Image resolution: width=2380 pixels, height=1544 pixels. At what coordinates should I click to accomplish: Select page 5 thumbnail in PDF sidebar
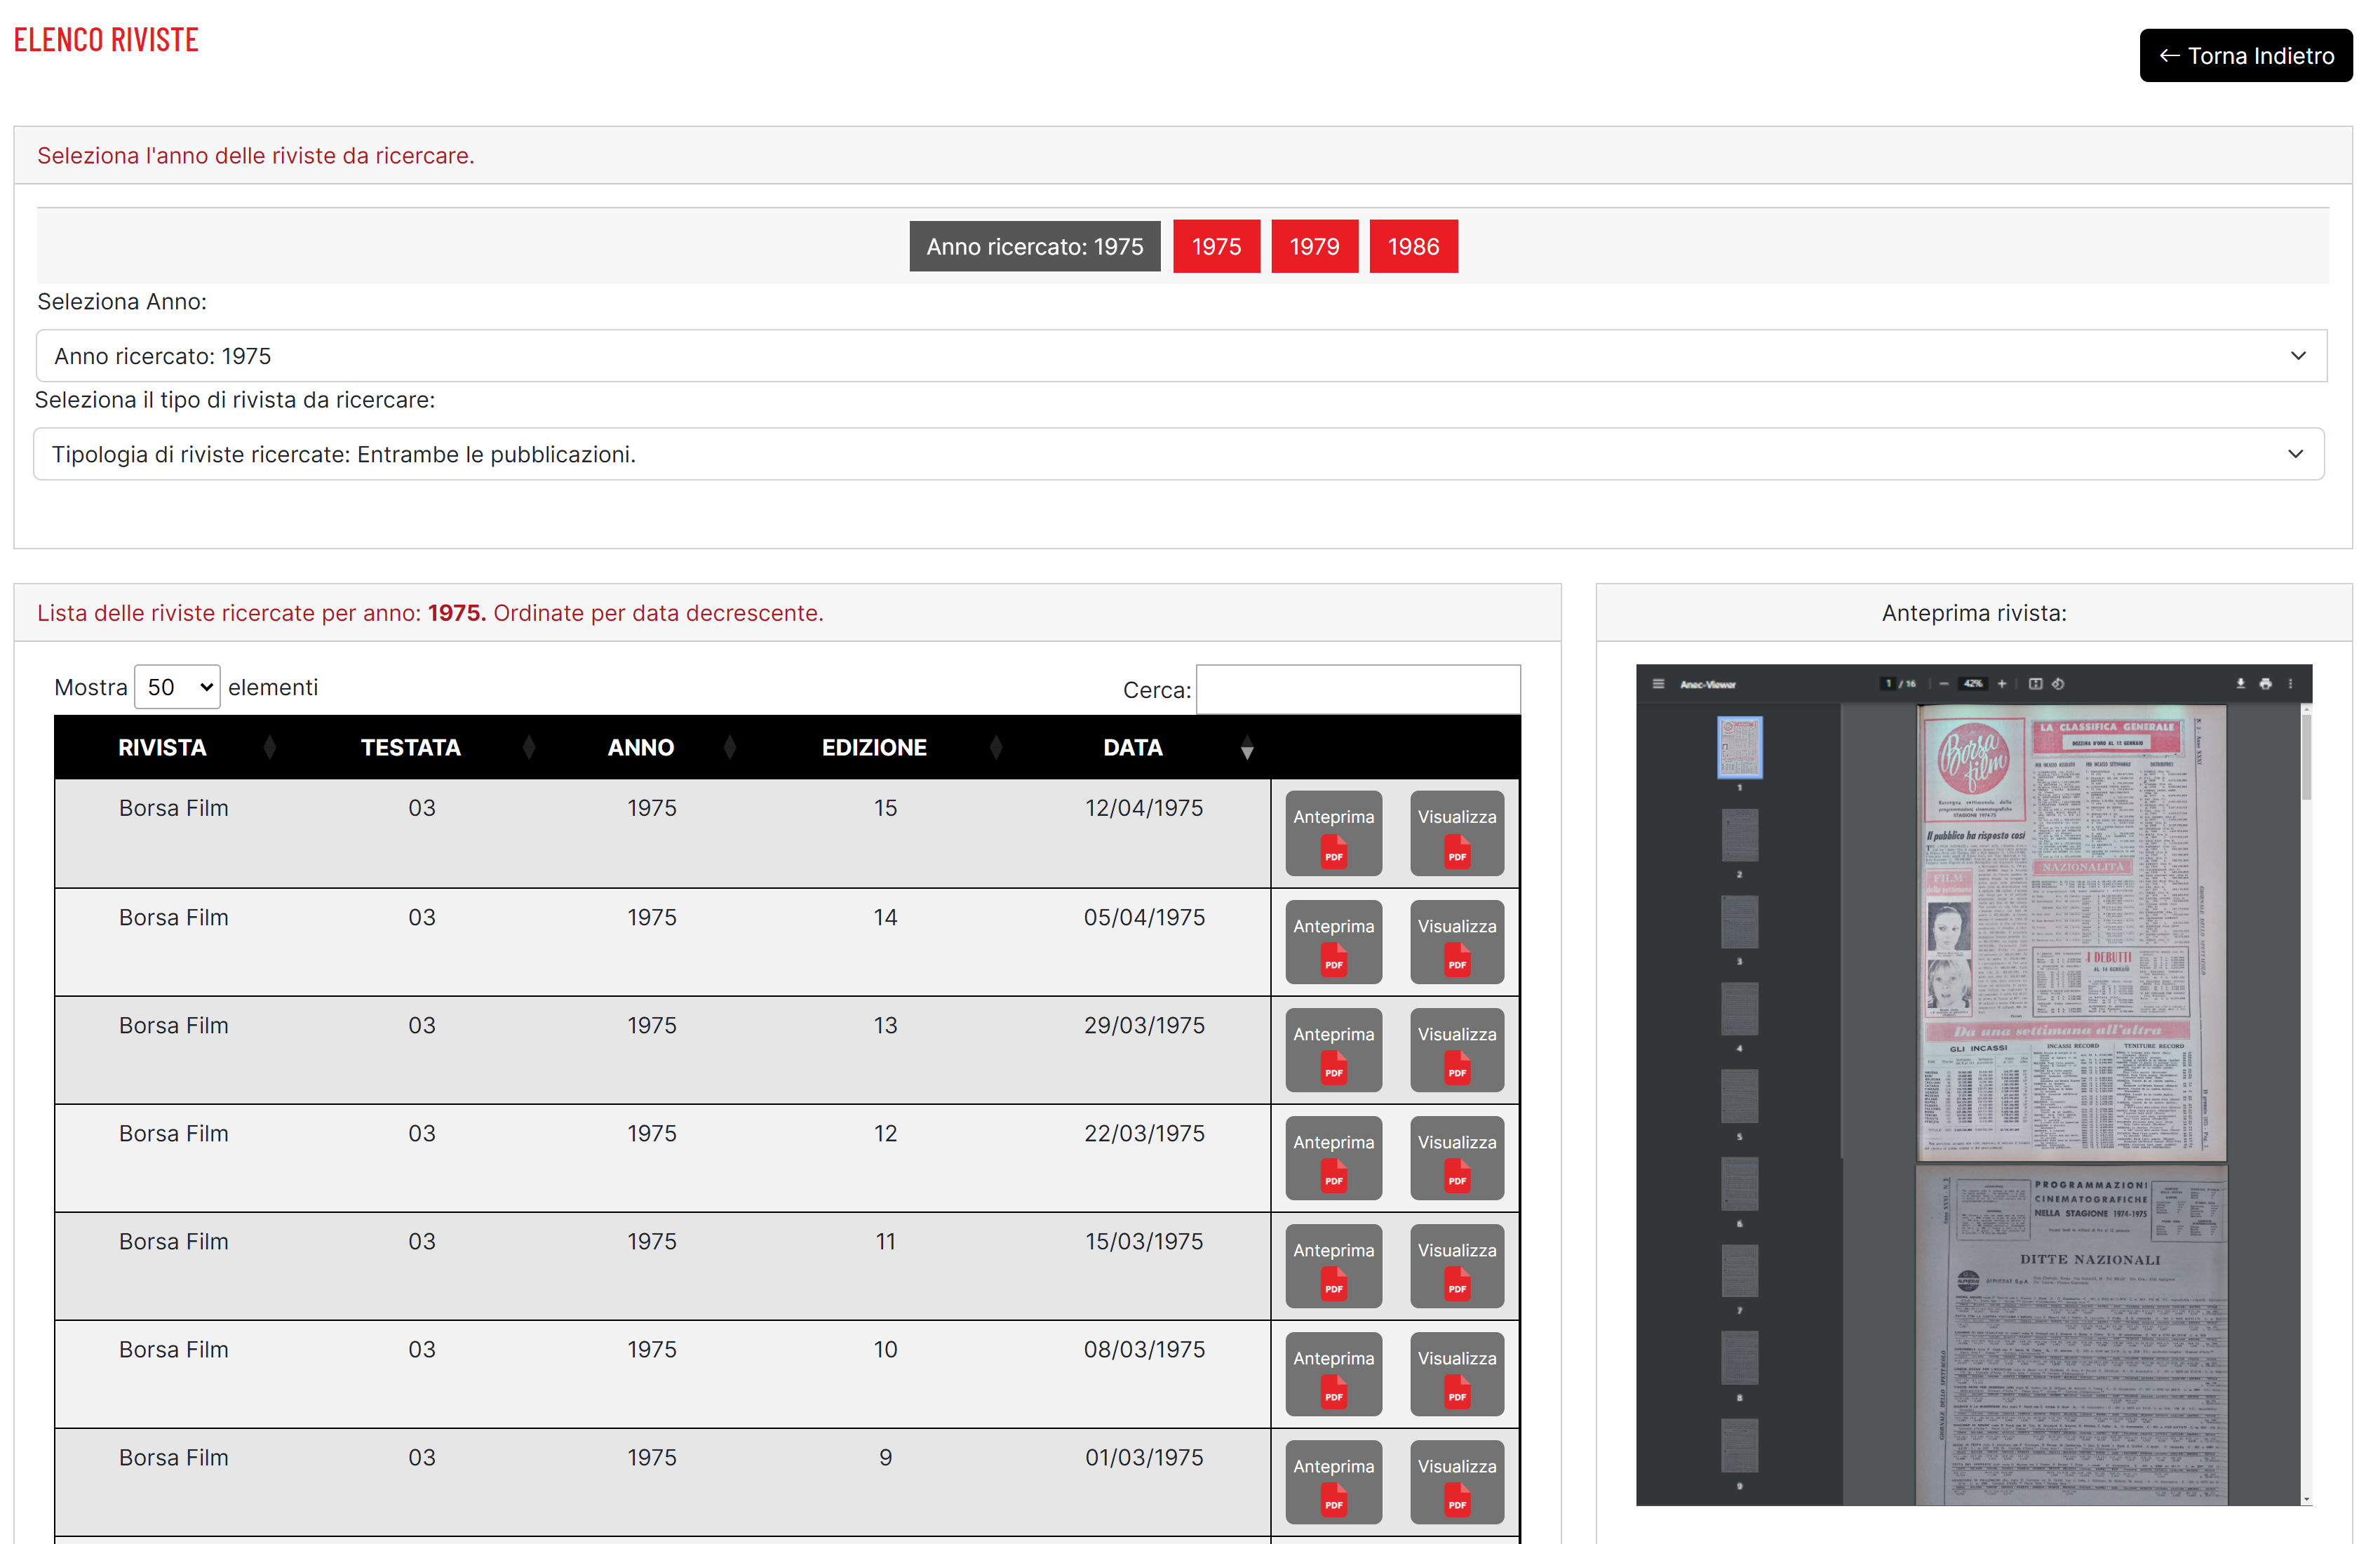pyautogui.click(x=1740, y=1096)
